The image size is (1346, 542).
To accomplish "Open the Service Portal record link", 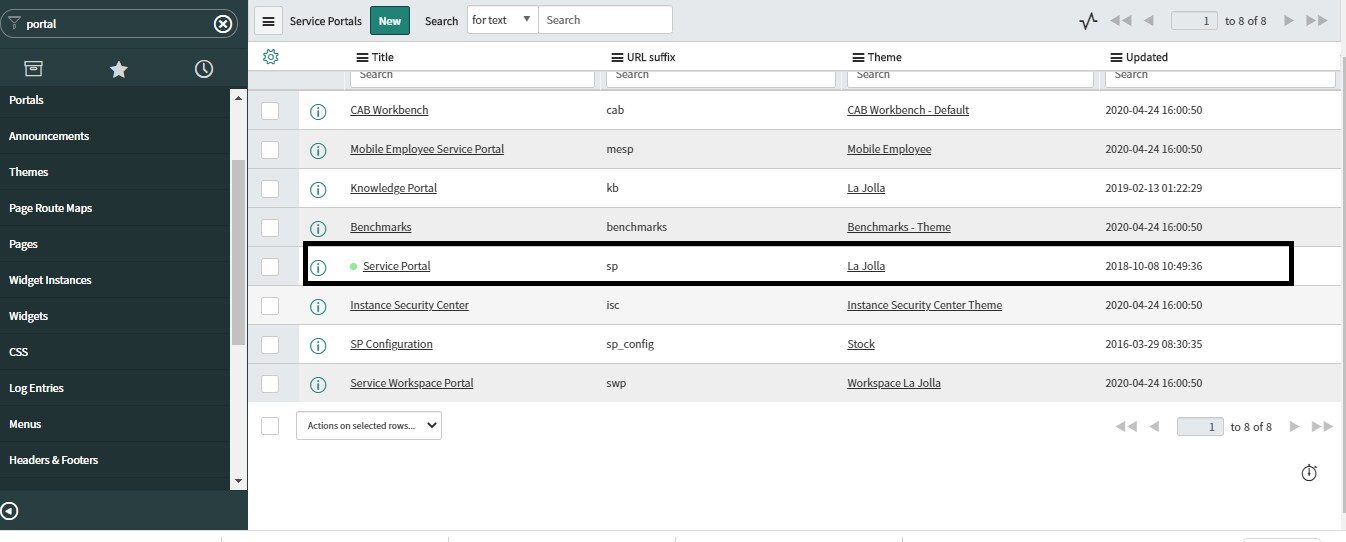I will pyautogui.click(x=396, y=266).
